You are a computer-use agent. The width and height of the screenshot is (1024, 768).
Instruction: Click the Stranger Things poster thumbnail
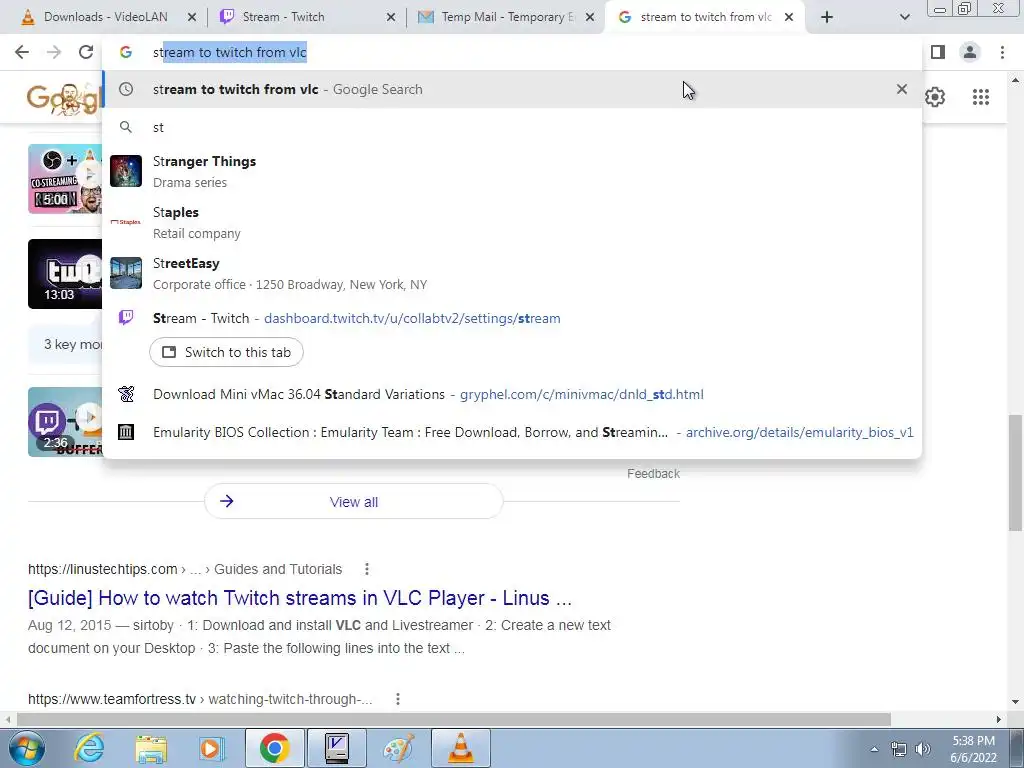126,171
